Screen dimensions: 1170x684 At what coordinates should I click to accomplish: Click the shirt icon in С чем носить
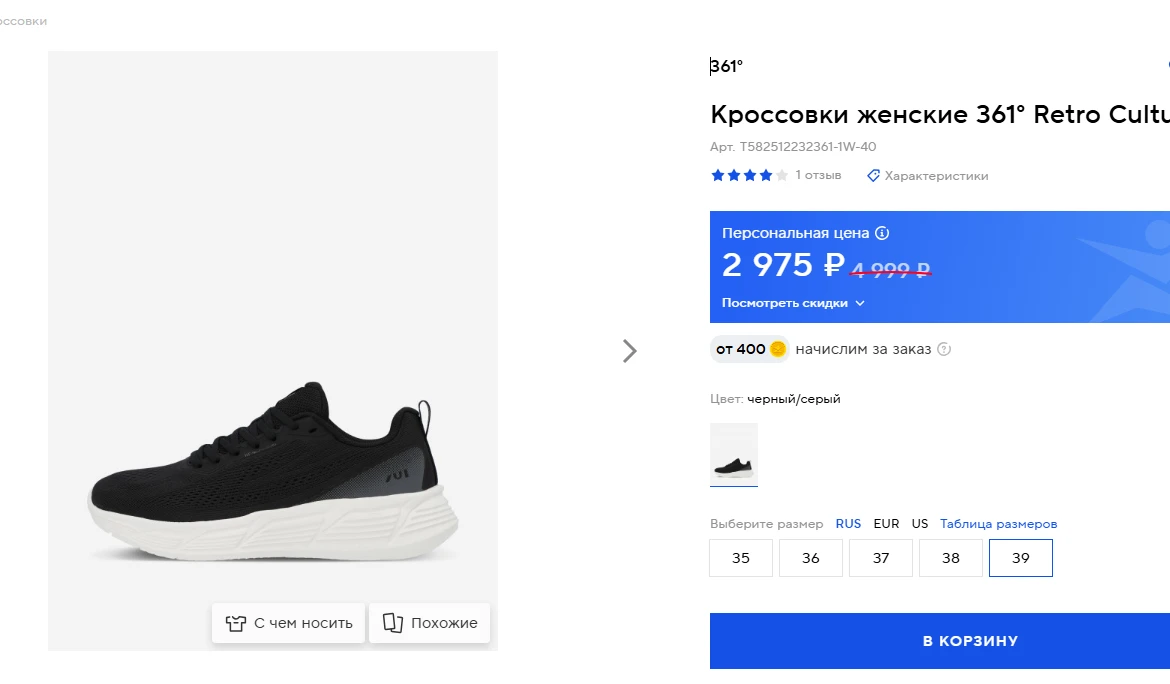point(236,623)
